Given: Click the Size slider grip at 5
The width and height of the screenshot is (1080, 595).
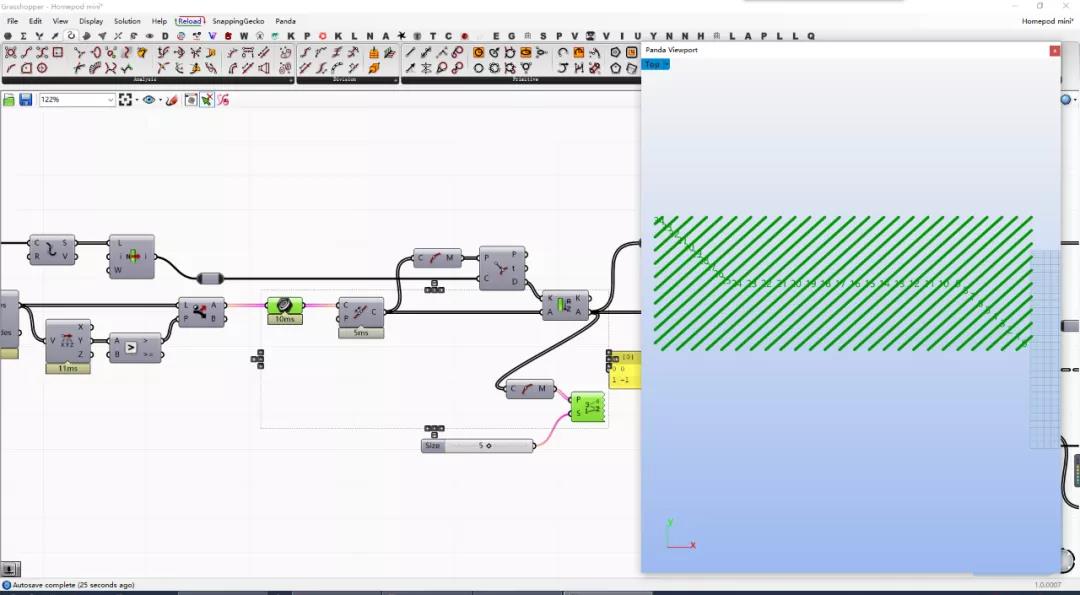Looking at the screenshot, I should (488, 446).
